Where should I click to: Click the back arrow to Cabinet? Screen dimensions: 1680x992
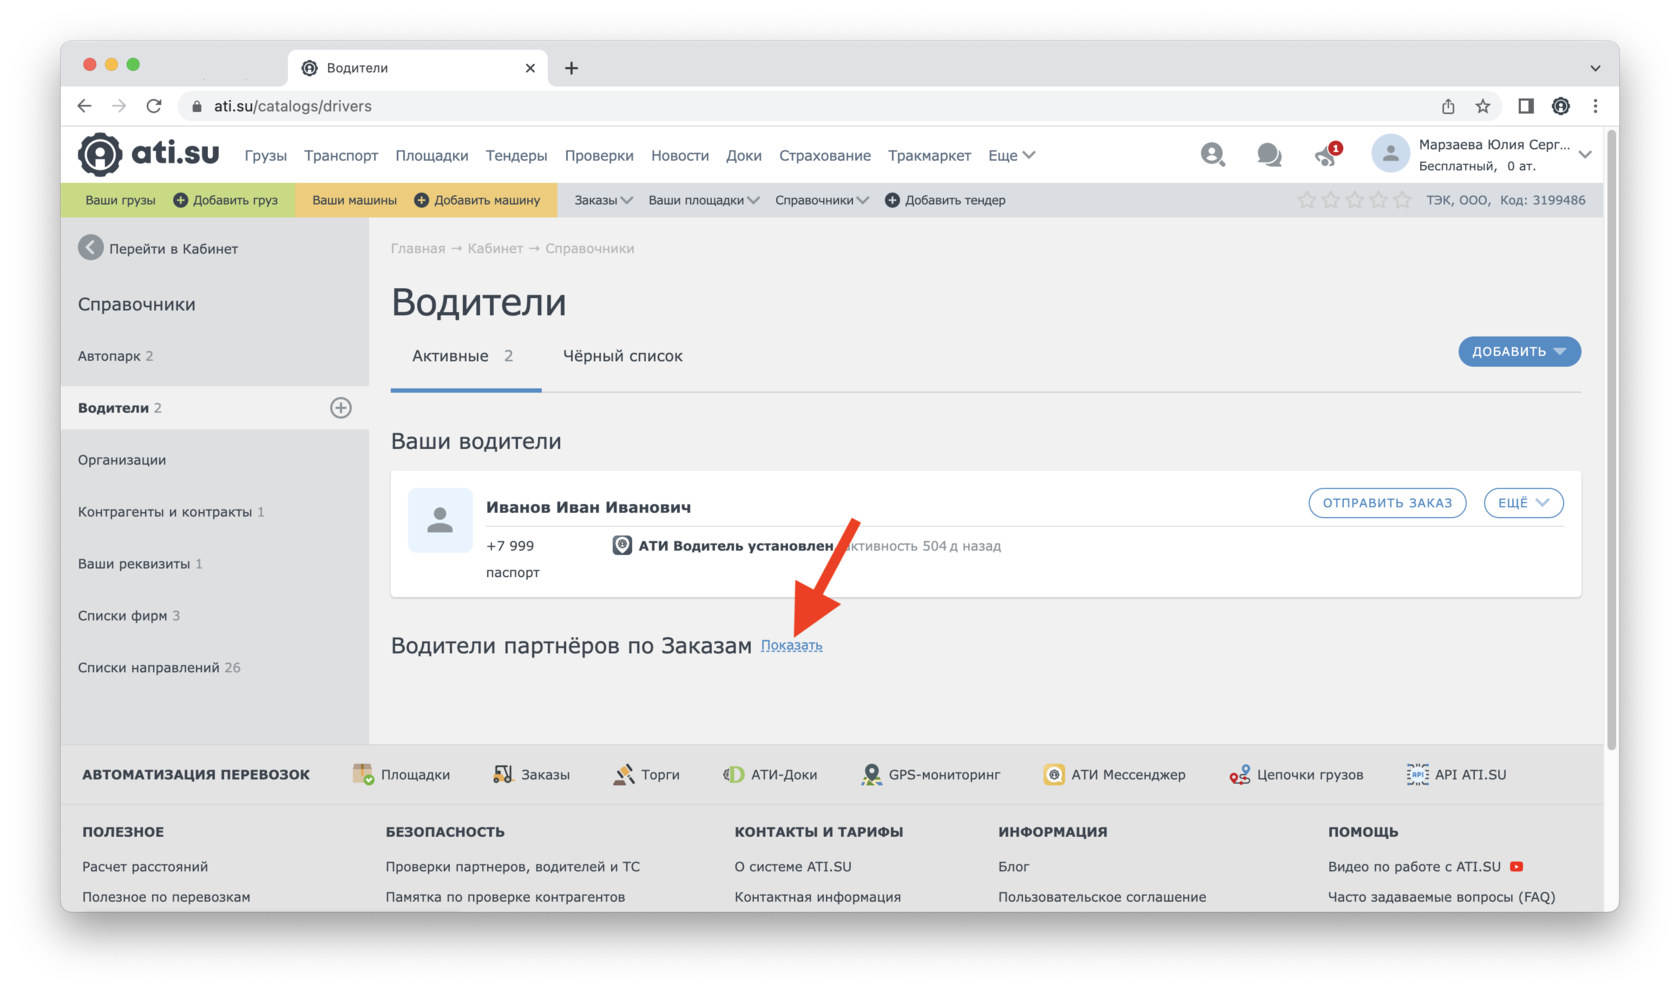pos(91,248)
